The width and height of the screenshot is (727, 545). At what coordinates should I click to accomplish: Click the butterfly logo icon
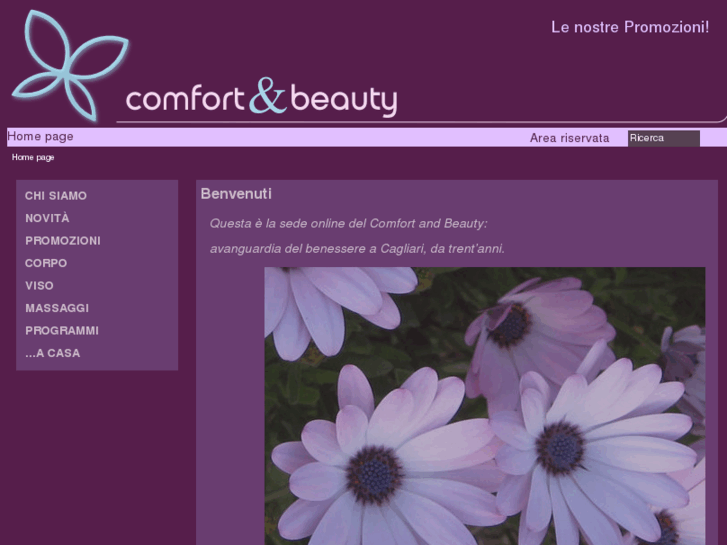coord(70,65)
